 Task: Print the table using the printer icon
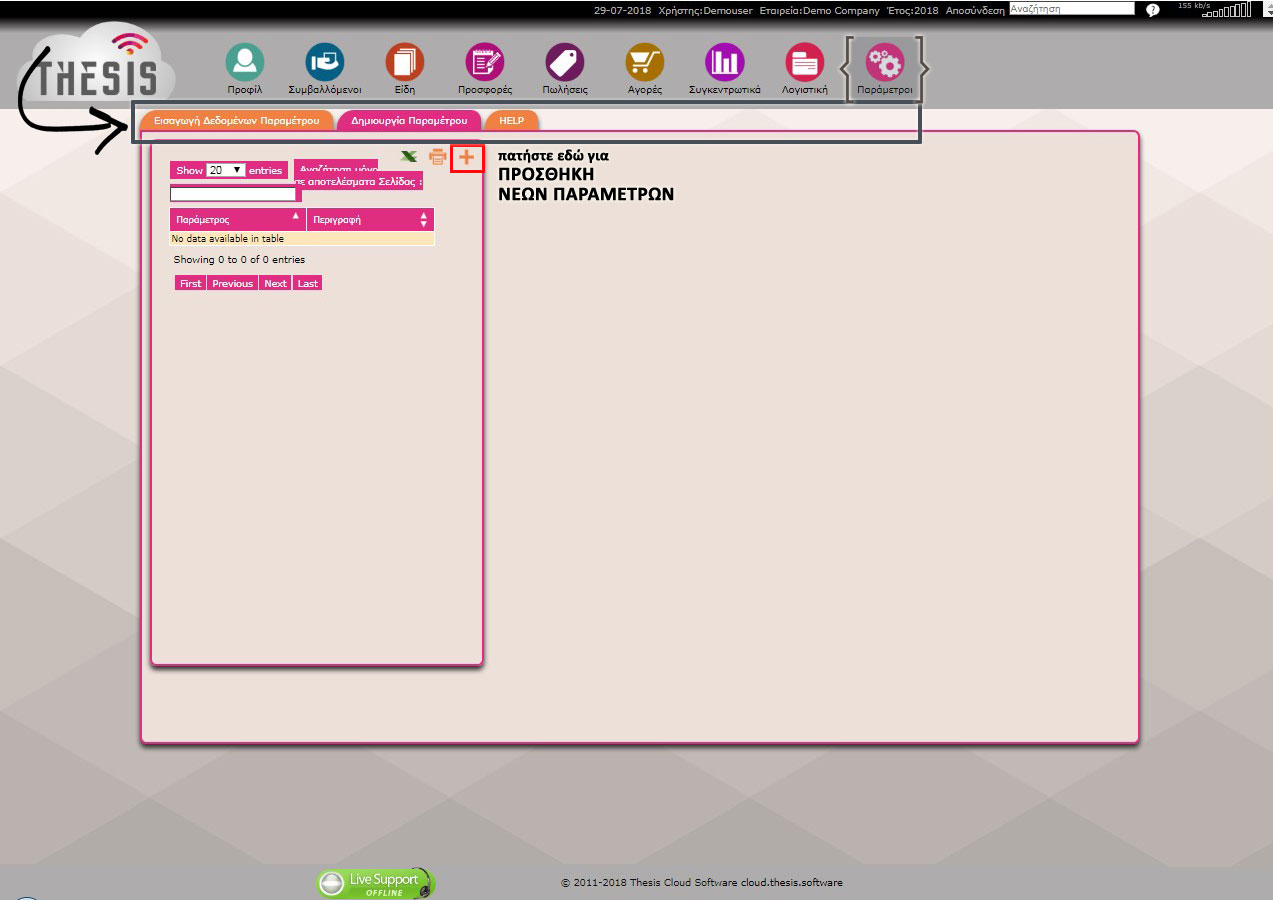point(437,156)
